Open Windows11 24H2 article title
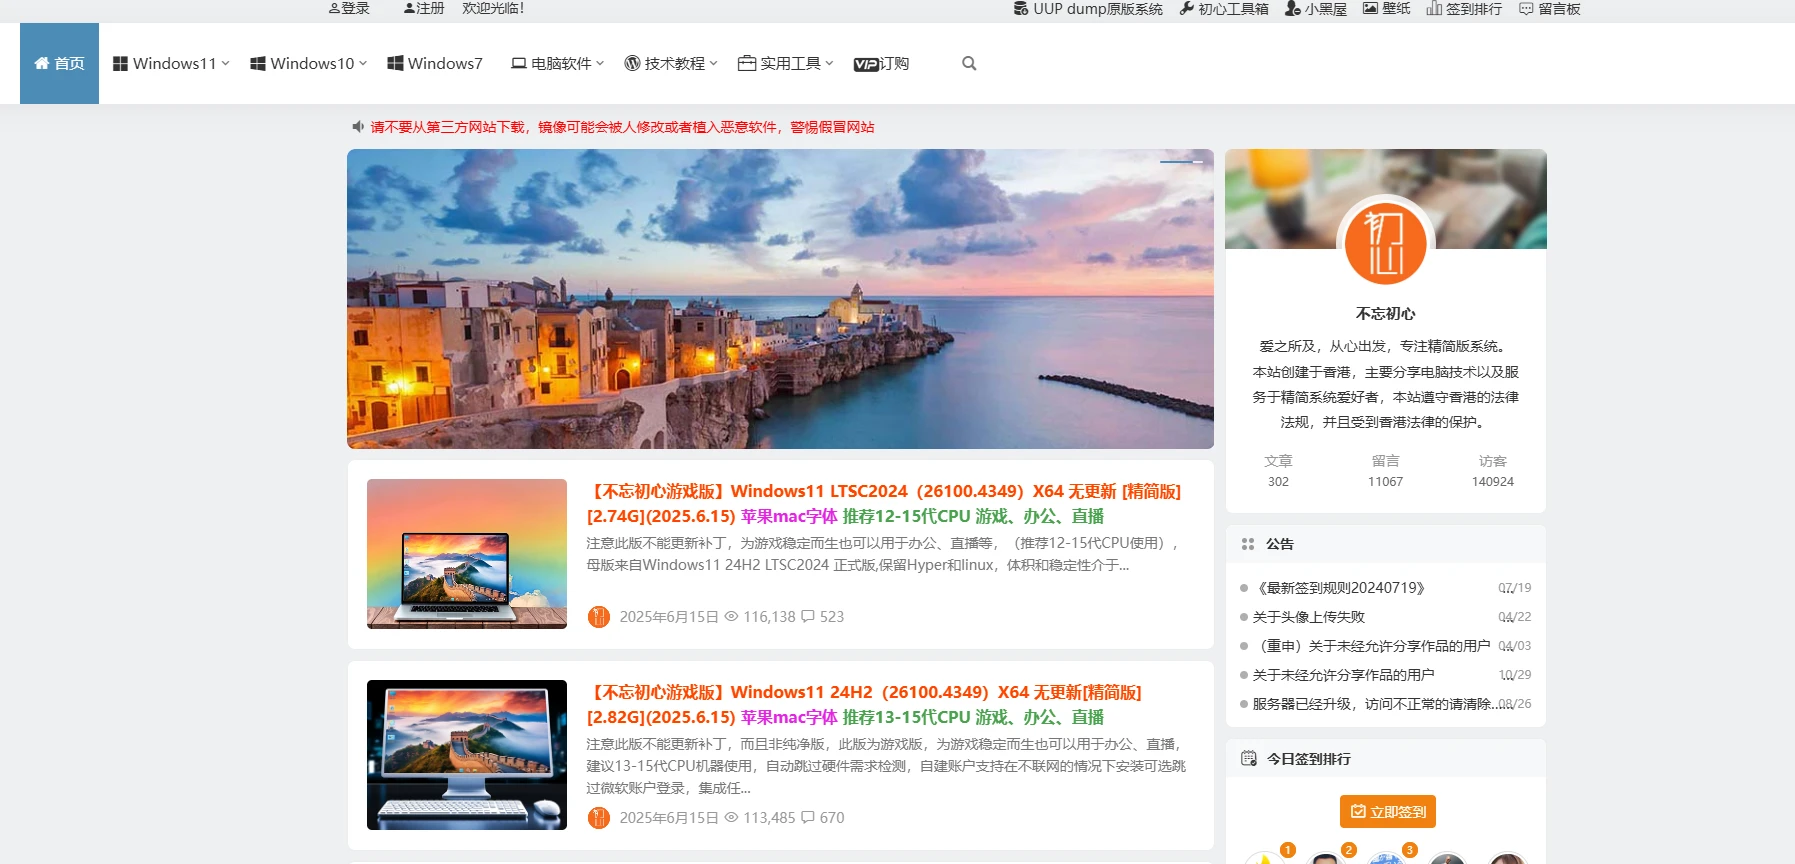 pyautogui.click(x=864, y=704)
